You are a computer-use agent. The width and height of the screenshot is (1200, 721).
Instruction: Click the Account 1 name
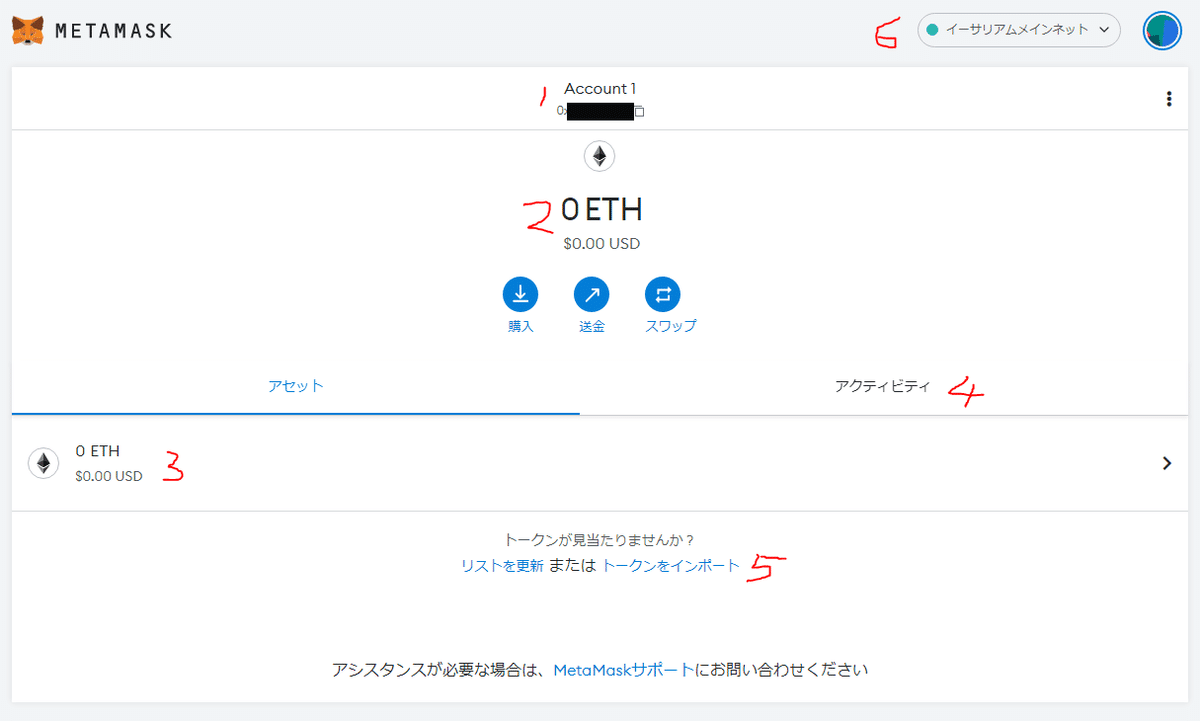pos(600,89)
